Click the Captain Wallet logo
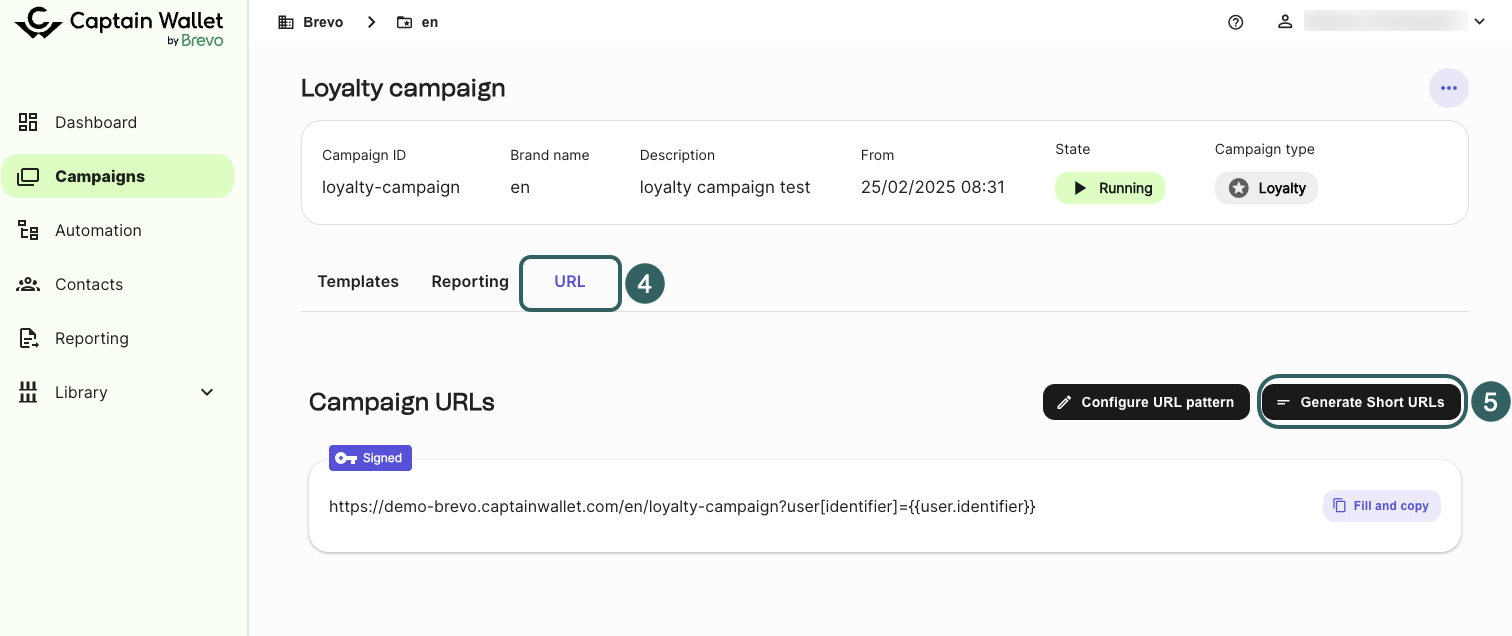Viewport: 1512px width, 636px height. 119,26
